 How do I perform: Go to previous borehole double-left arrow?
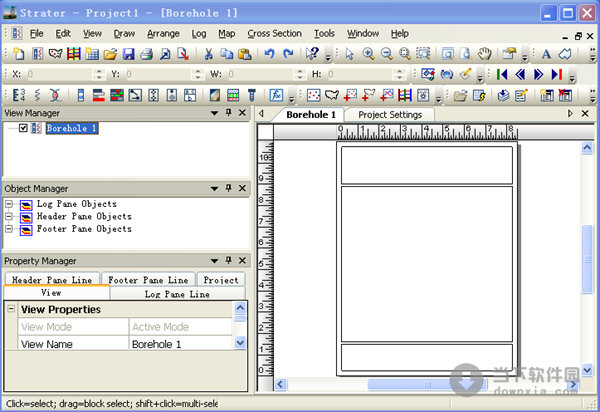(520, 74)
